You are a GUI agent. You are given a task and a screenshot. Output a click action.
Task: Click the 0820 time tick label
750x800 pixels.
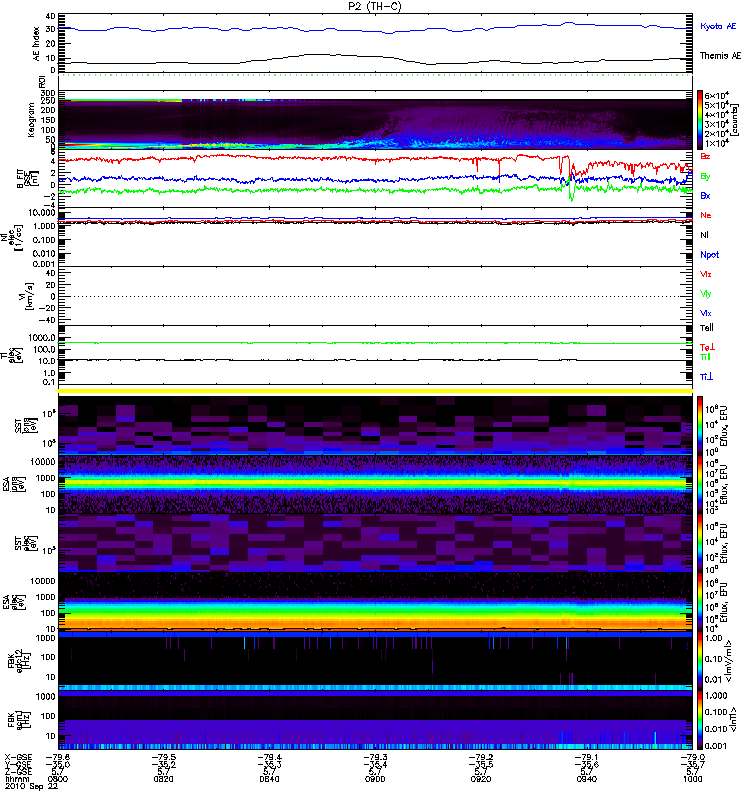[x=163, y=779]
